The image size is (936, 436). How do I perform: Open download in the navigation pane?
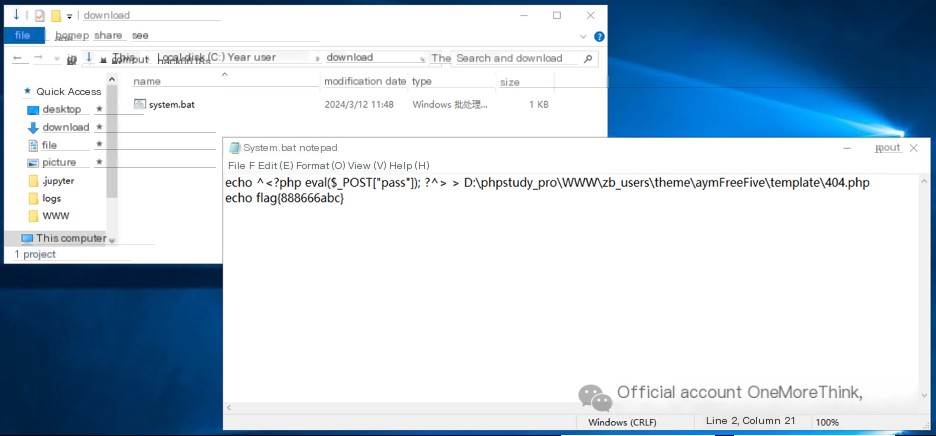point(66,127)
